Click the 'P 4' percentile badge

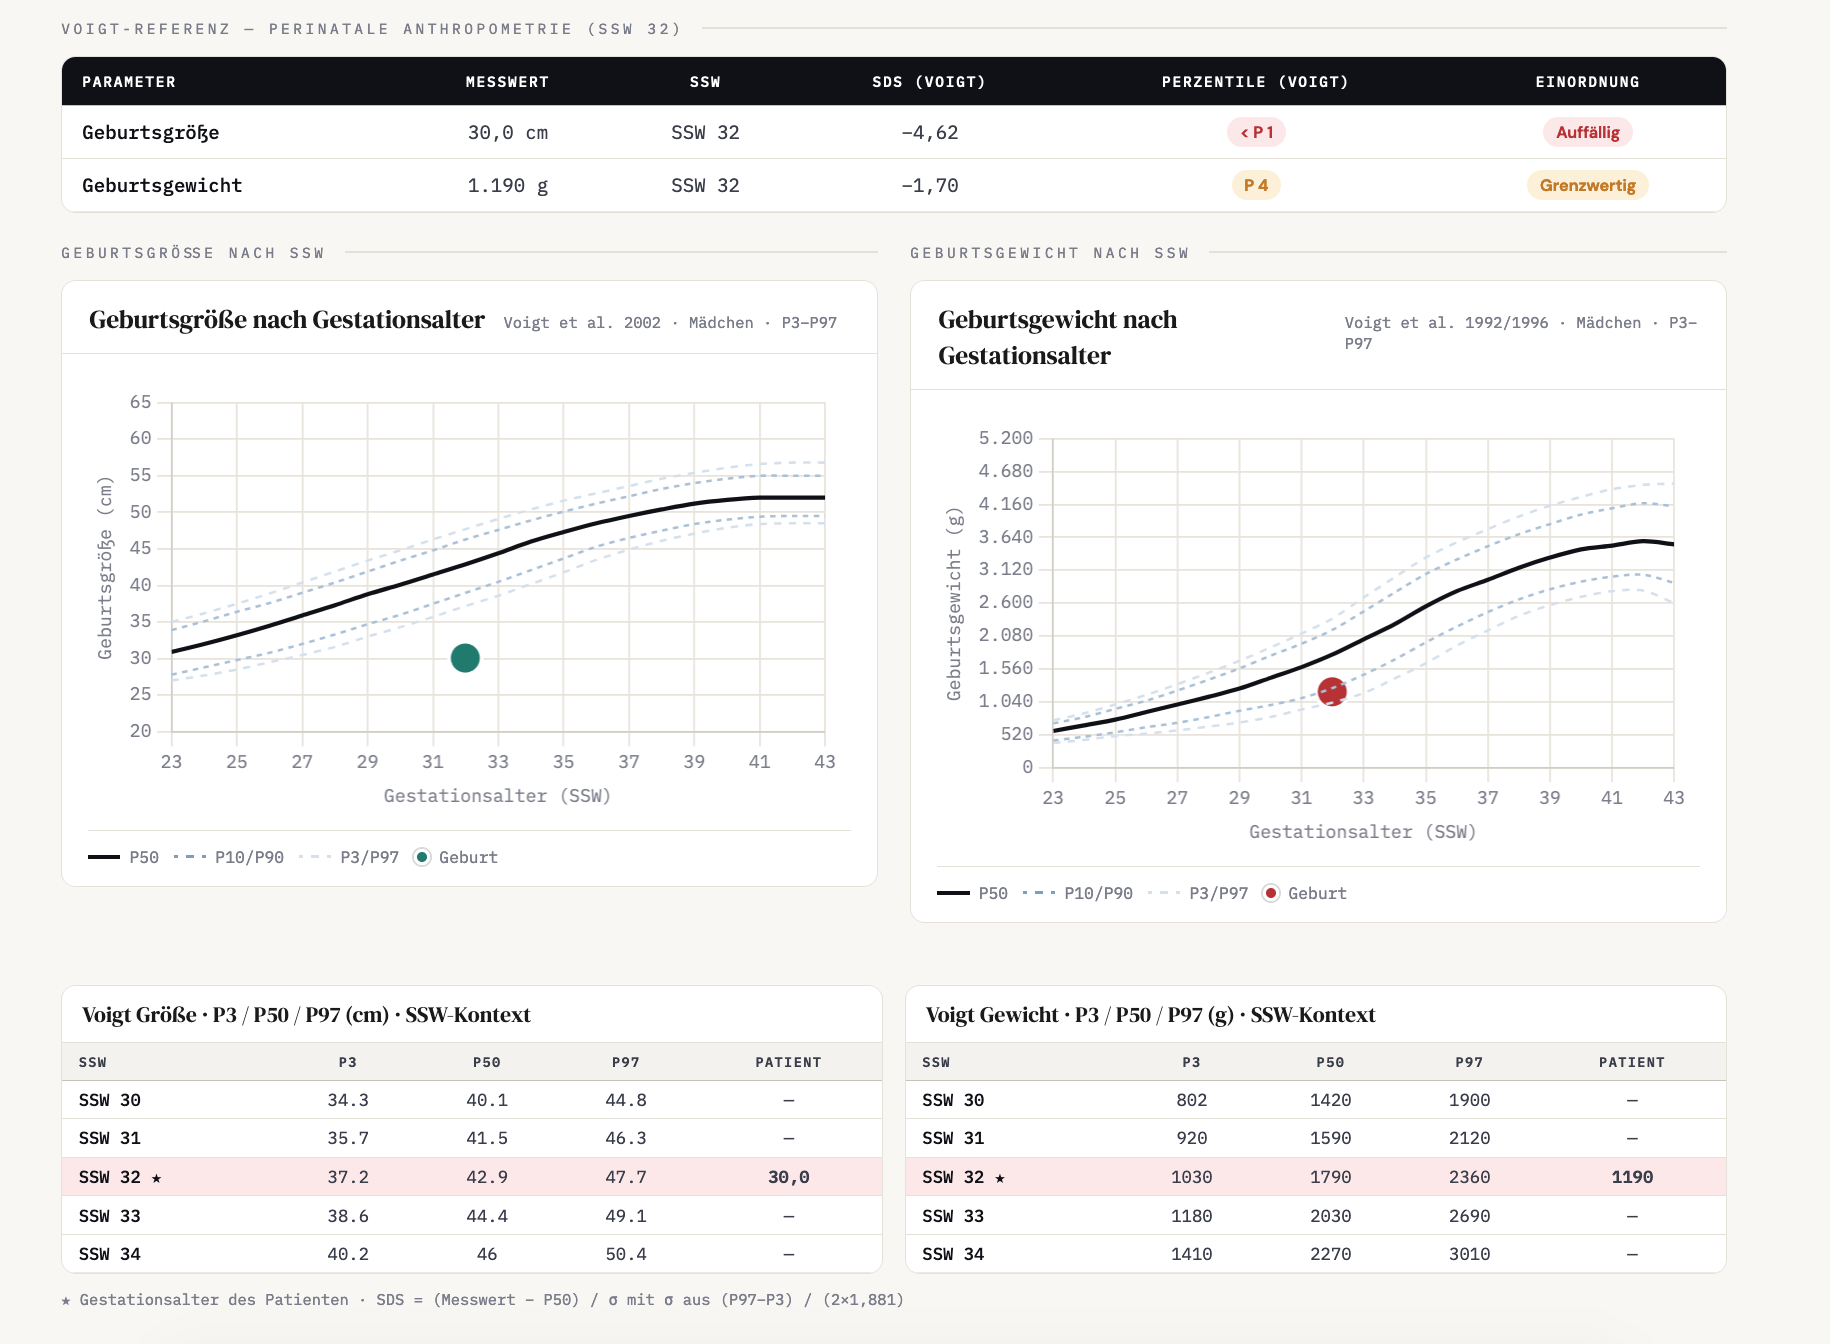click(1256, 185)
